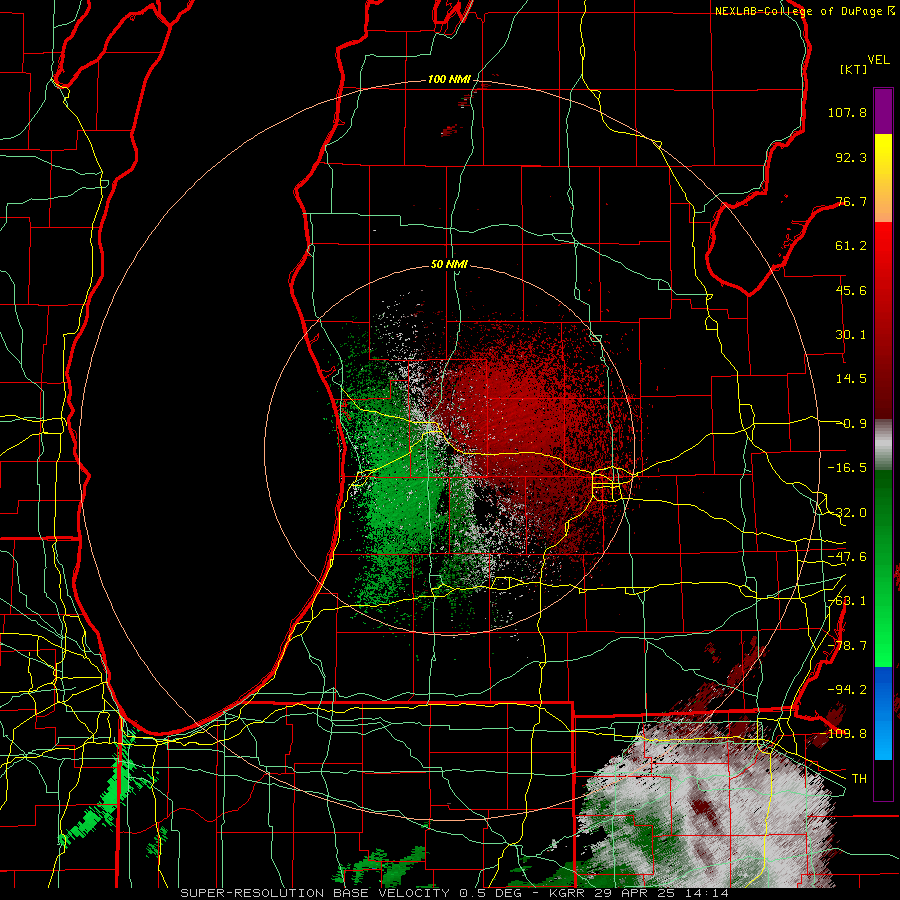Pick the blue segment of the color bar
900x900 pixels.
point(883,713)
